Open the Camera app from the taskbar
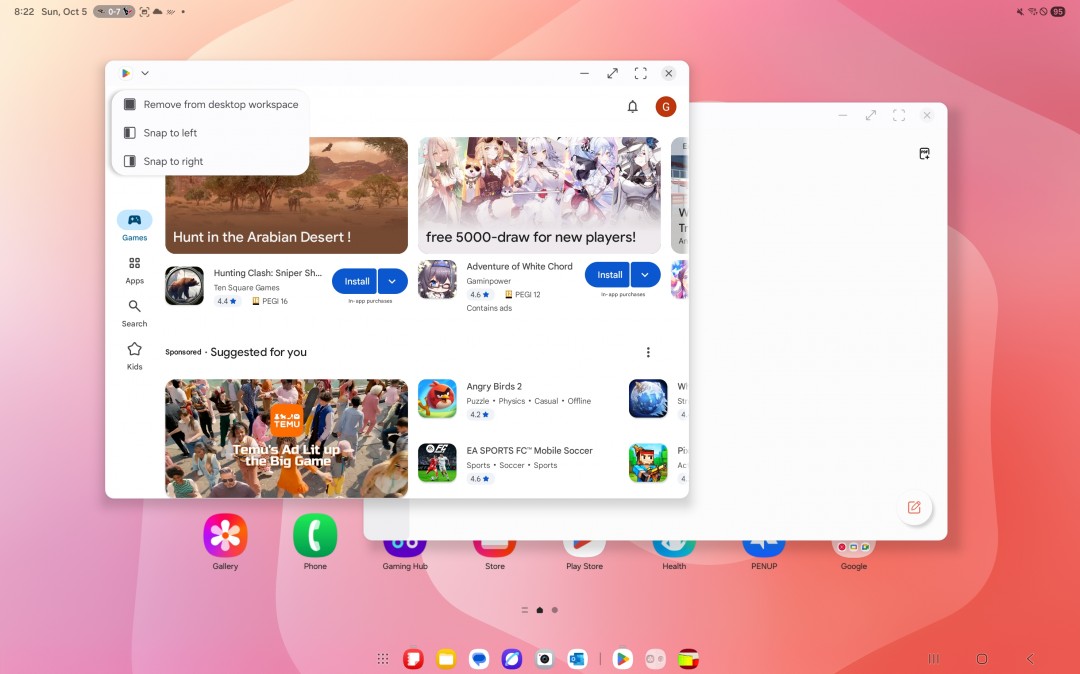 544,659
